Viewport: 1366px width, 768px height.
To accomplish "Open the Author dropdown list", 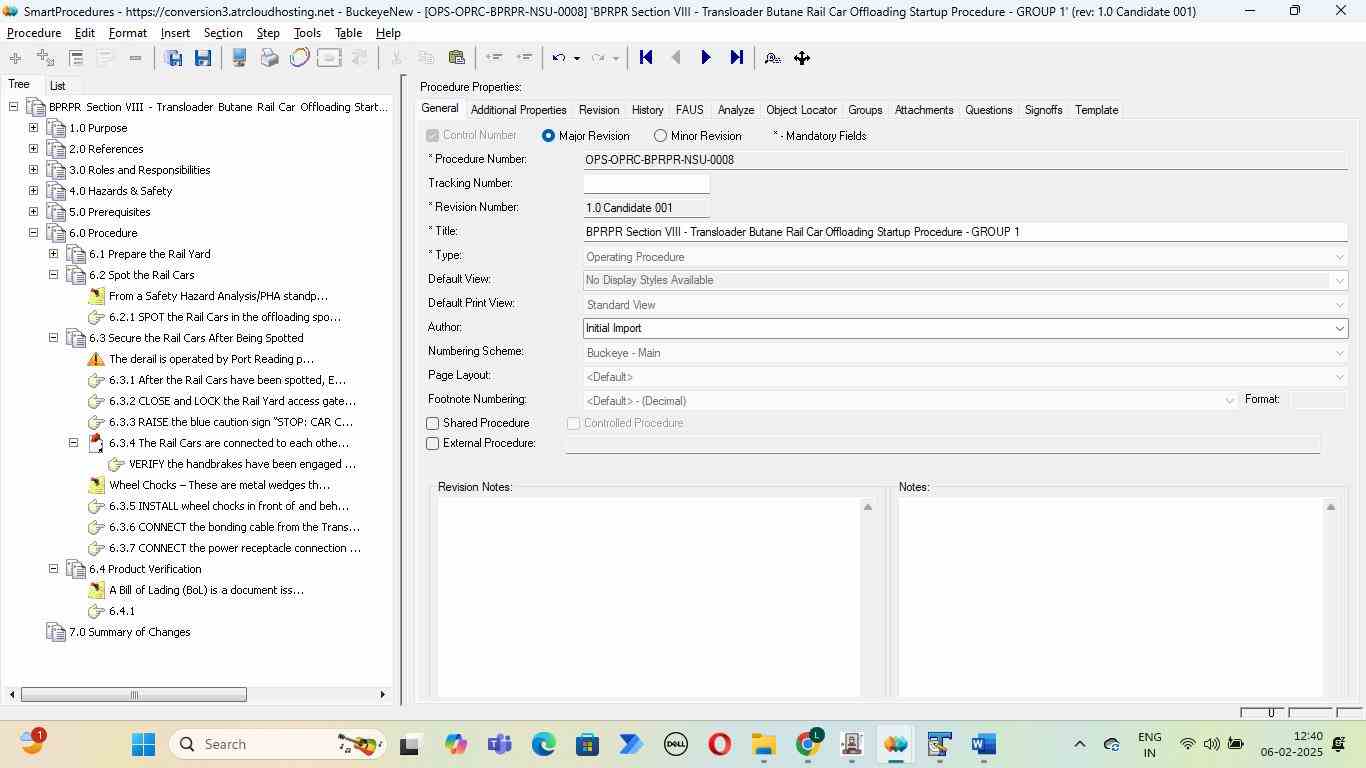I will pos(1339,329).
